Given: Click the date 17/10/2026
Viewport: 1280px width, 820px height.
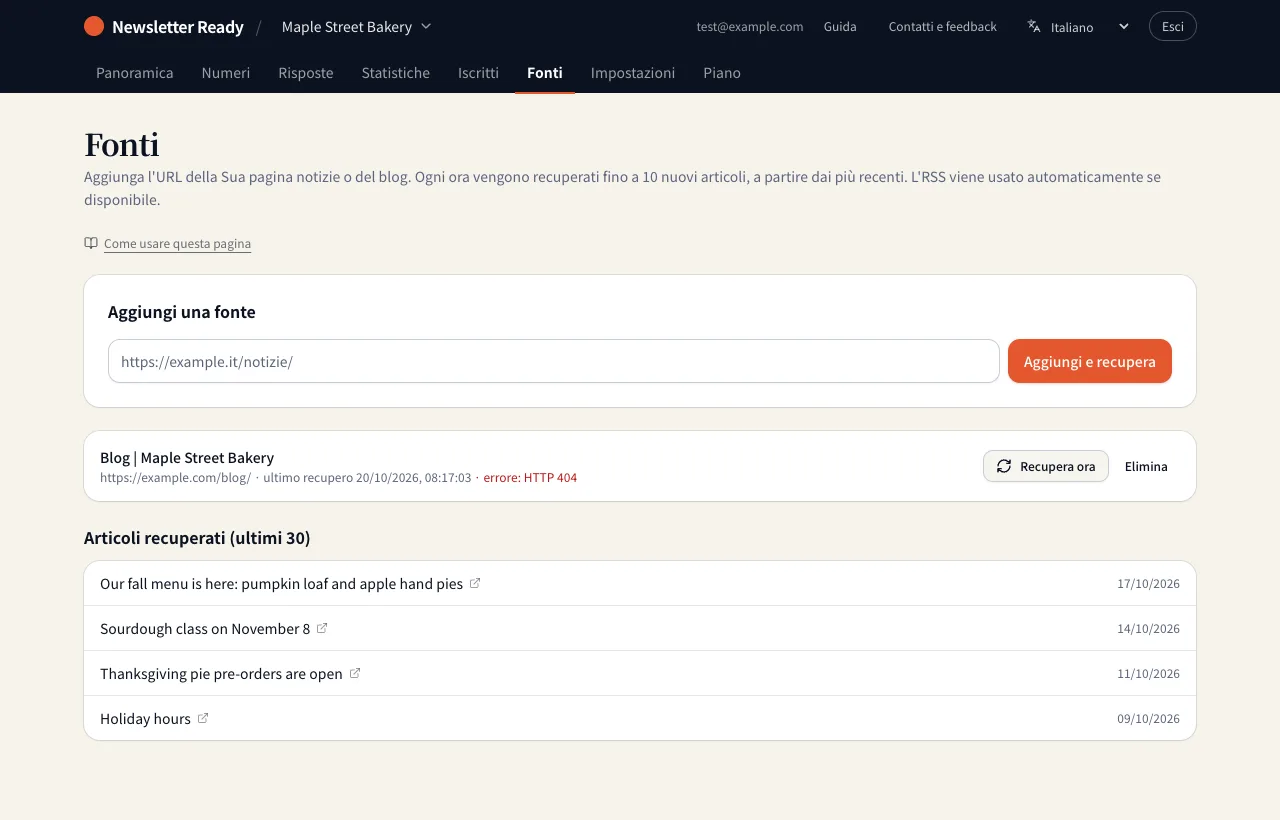Looking at the screenshot, I should [x=1148, y=583].
